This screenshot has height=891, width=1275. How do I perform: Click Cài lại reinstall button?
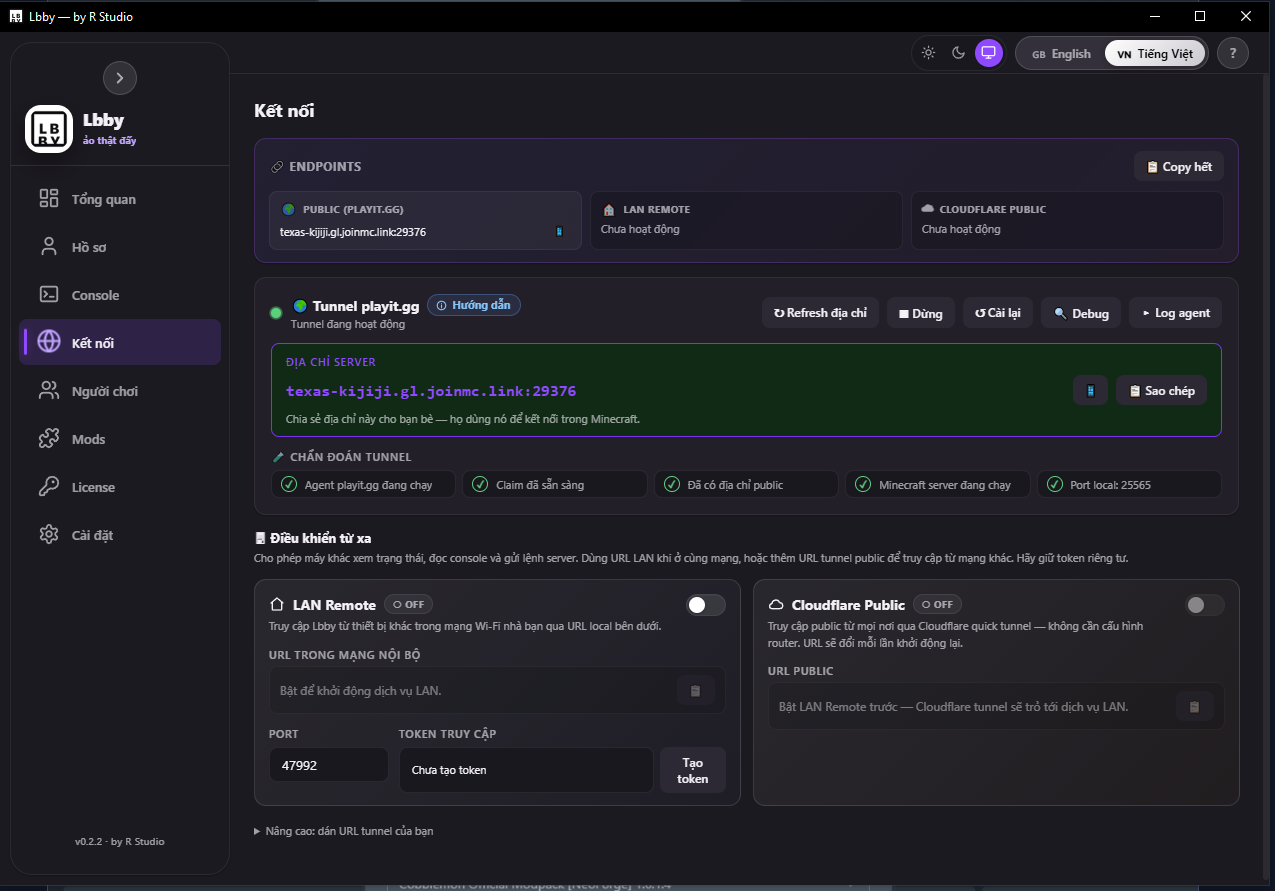coord(998,313)
